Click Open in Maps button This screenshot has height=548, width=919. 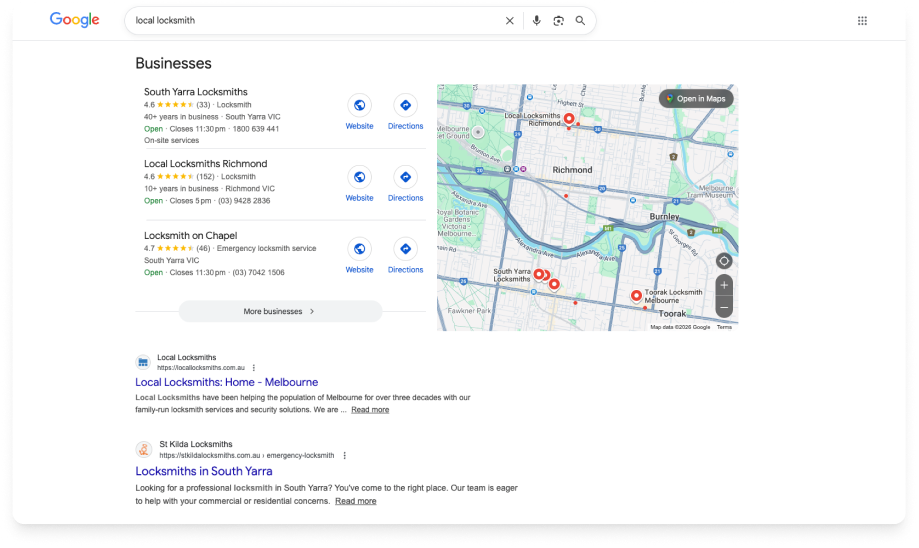coord(696,98)
